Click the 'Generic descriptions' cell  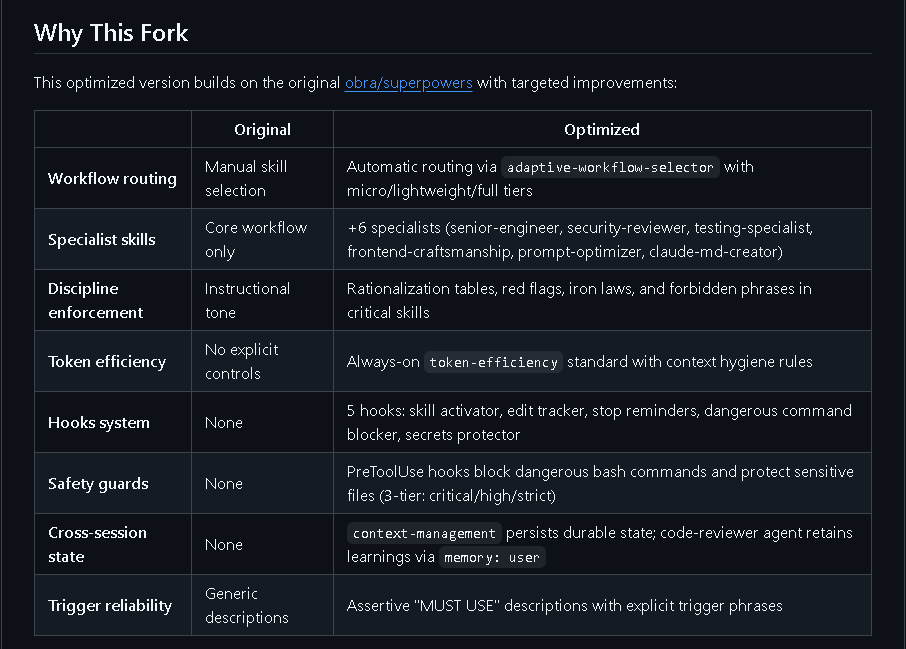[x=247, y=606]
